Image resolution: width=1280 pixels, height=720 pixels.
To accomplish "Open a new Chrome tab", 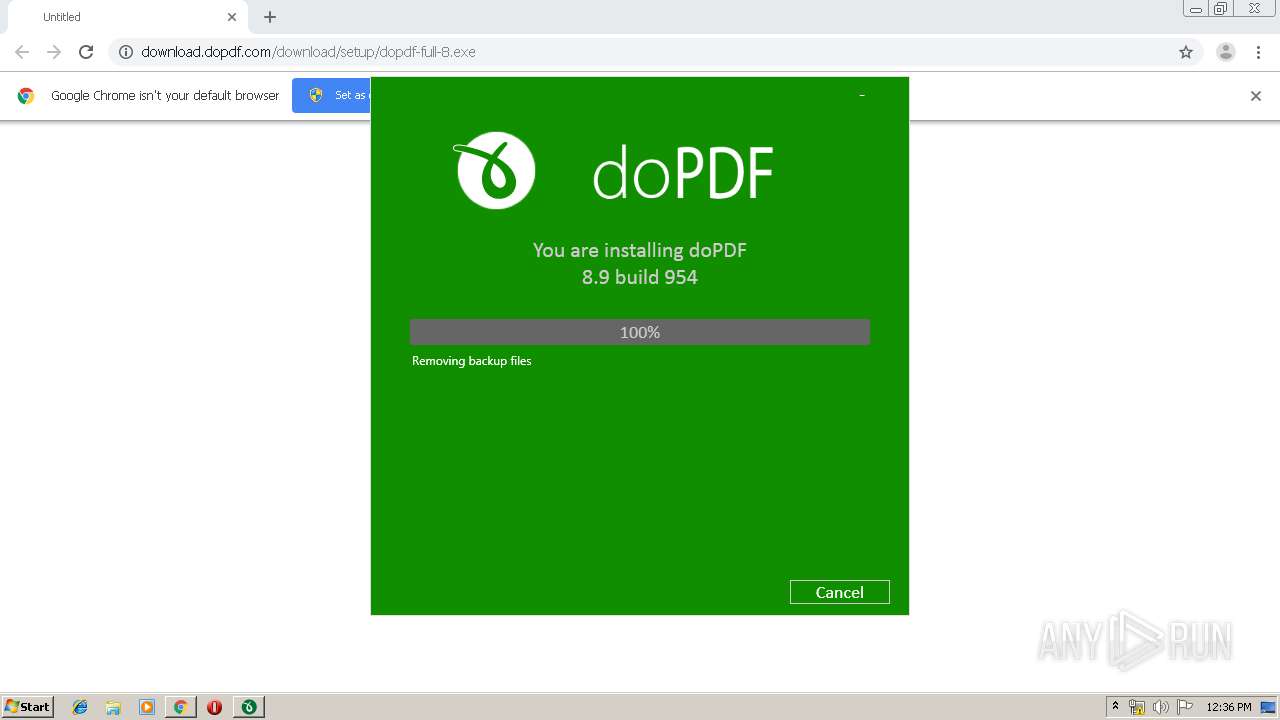I will [270, 17].
